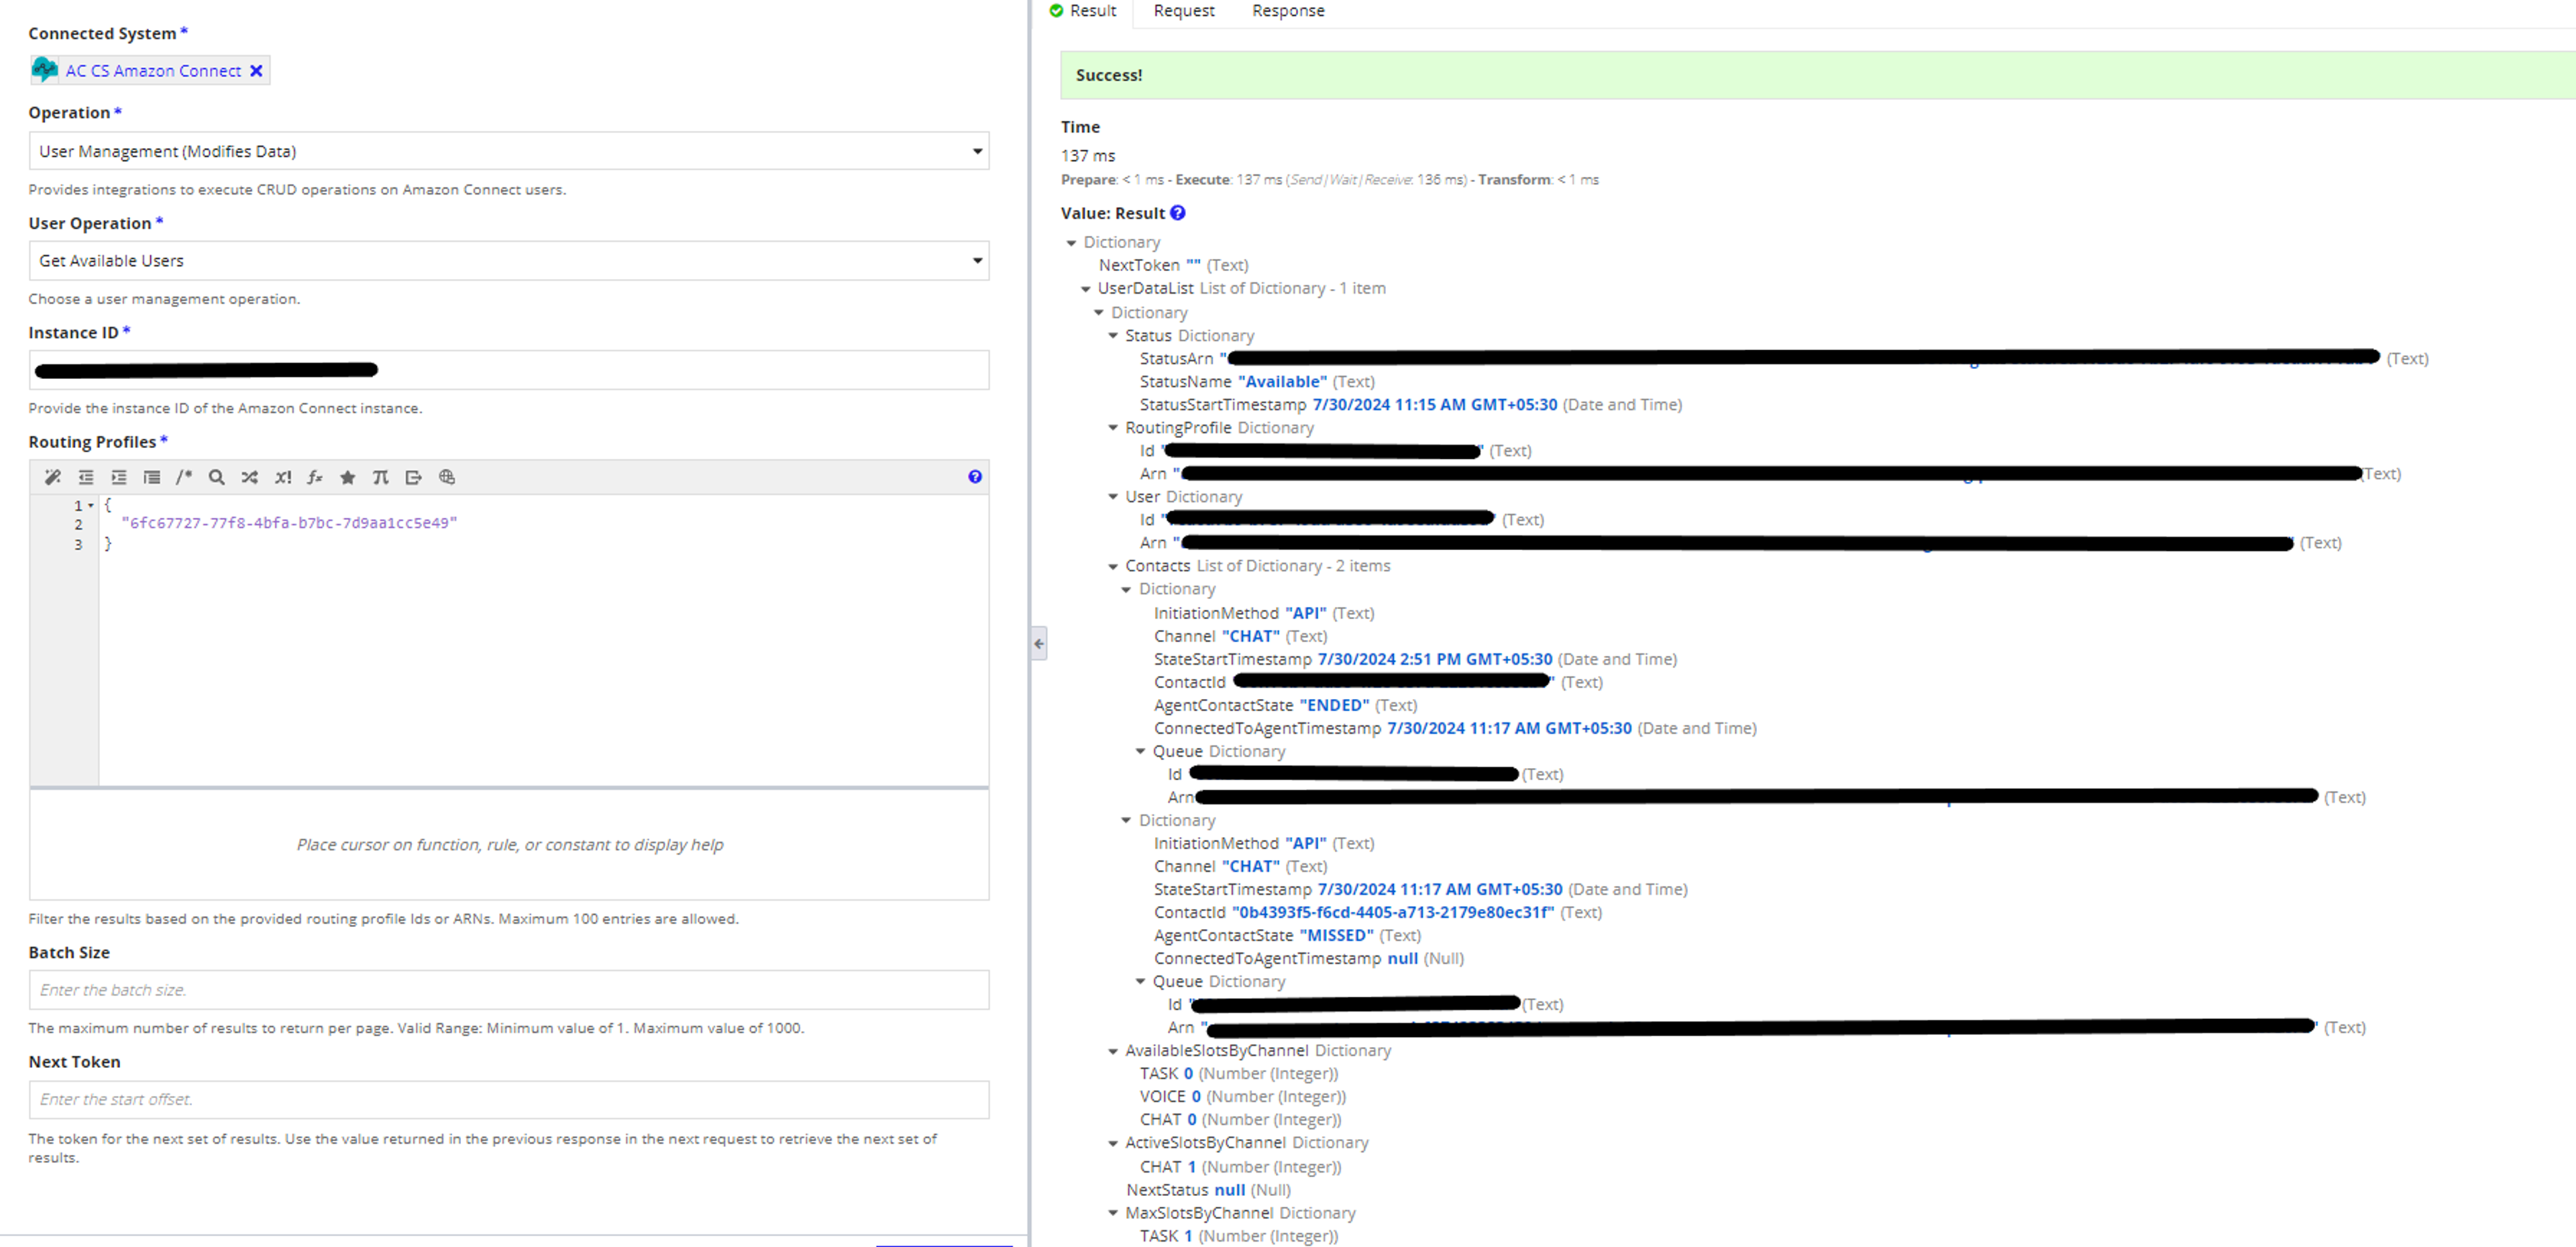2576x1247 pixels.
Task: Click into Routing Profiles expression editor
Action: [x=543, y=640]
